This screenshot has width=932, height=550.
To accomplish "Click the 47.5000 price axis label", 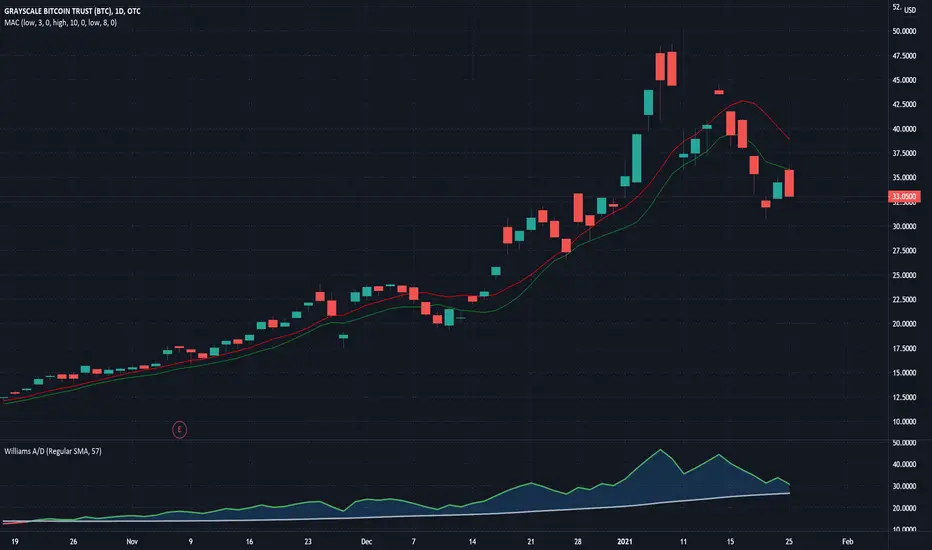I will tap(904, 55).
